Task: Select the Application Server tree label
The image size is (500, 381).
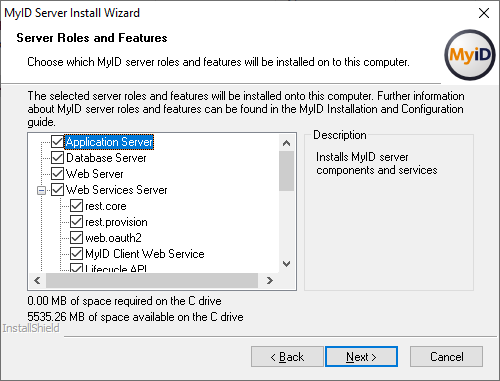Action: [109, 142]
